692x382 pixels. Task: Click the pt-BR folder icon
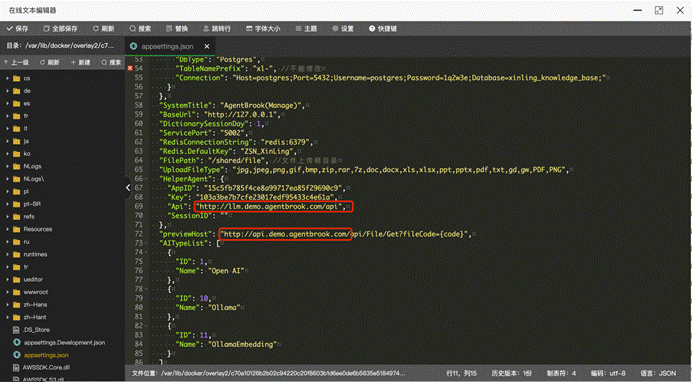17,204
